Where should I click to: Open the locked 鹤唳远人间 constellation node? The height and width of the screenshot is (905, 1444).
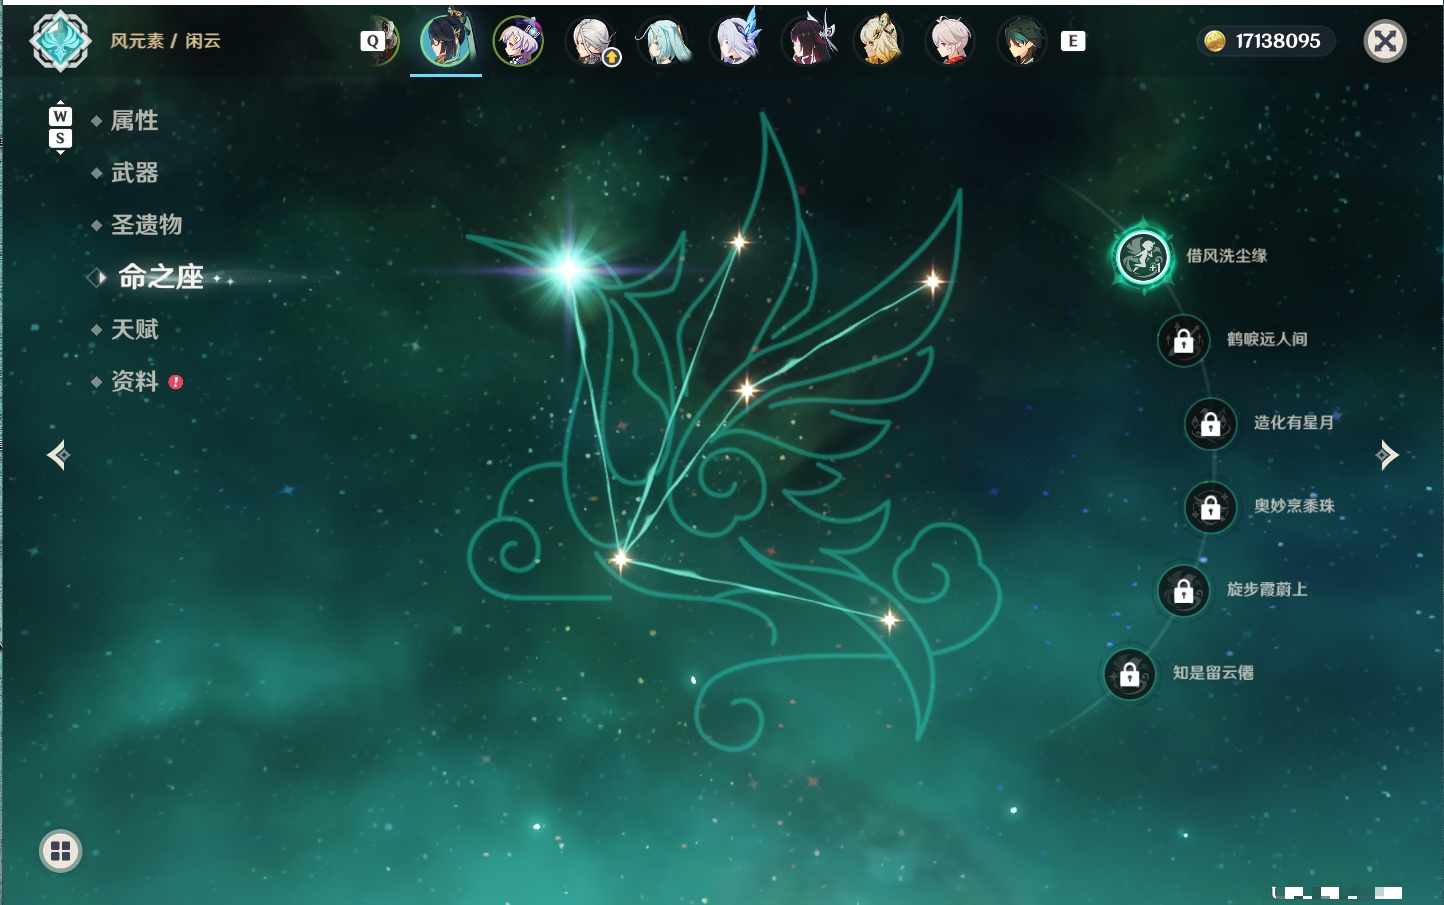point(1184,340)
